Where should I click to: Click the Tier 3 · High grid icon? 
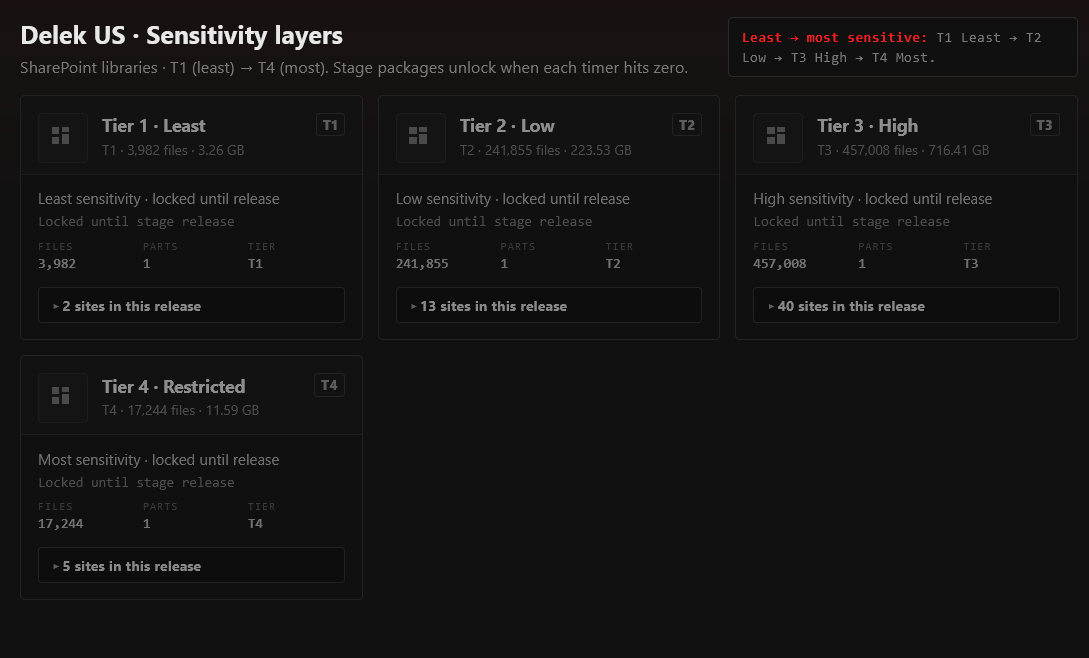coord(777,137)
